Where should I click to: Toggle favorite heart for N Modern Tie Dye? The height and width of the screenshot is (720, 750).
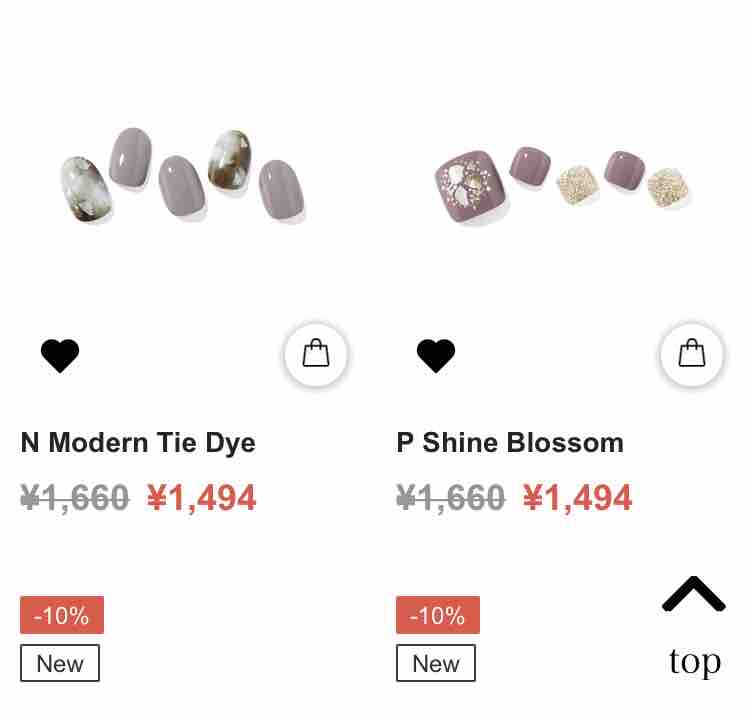(60, 355)
